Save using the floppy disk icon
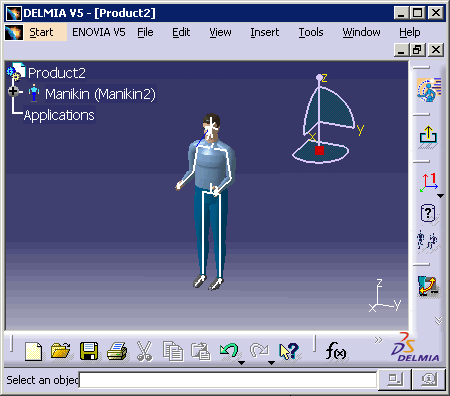 (x=89, y=351)
